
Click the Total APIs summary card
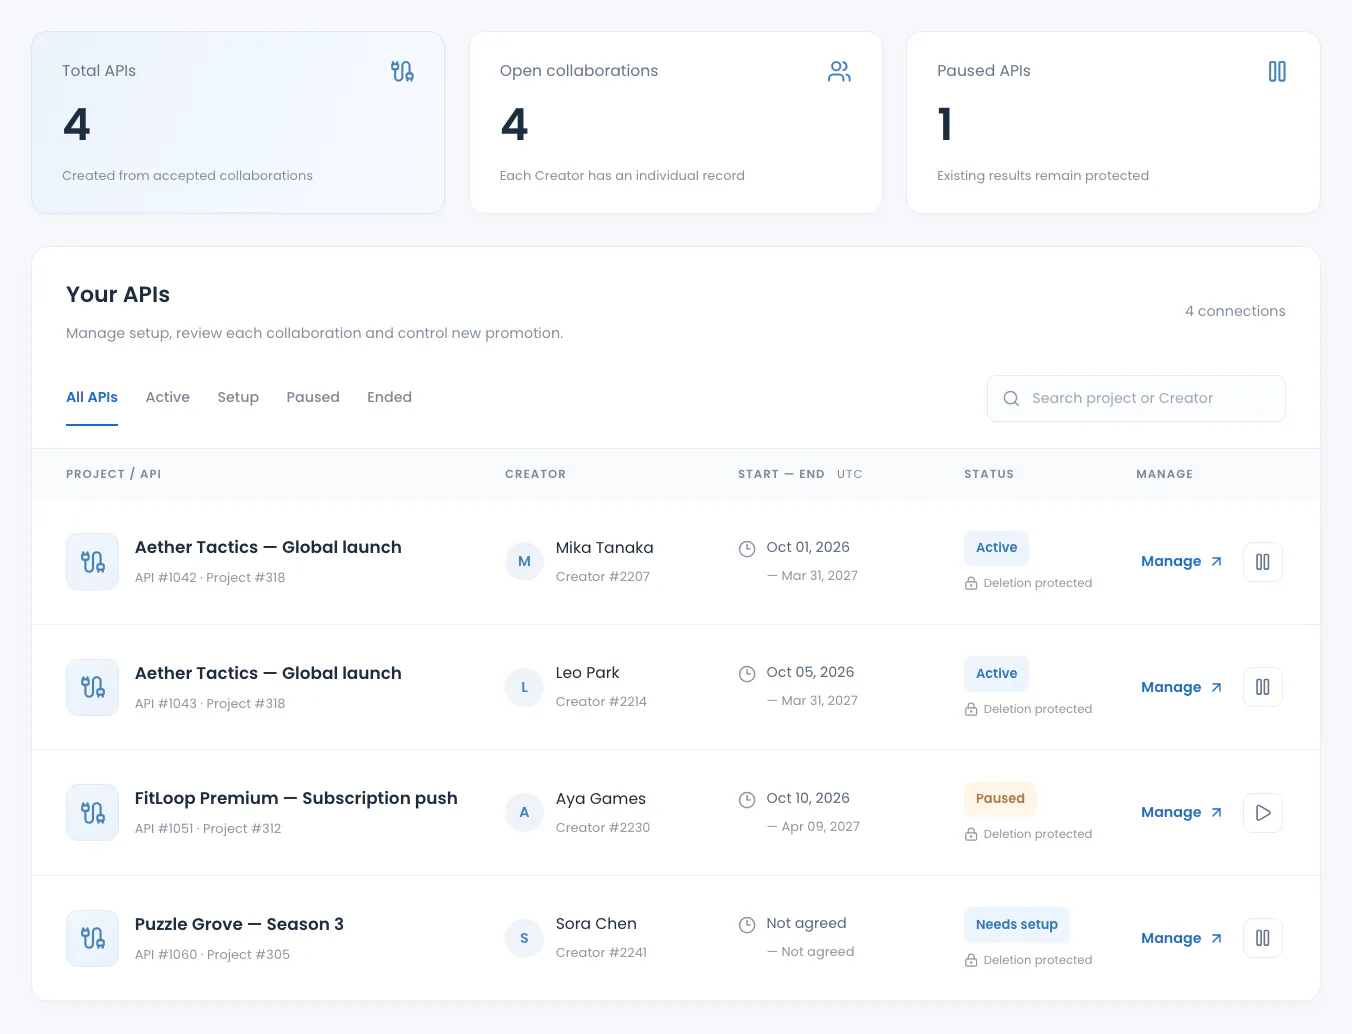(x=238, y=122)
